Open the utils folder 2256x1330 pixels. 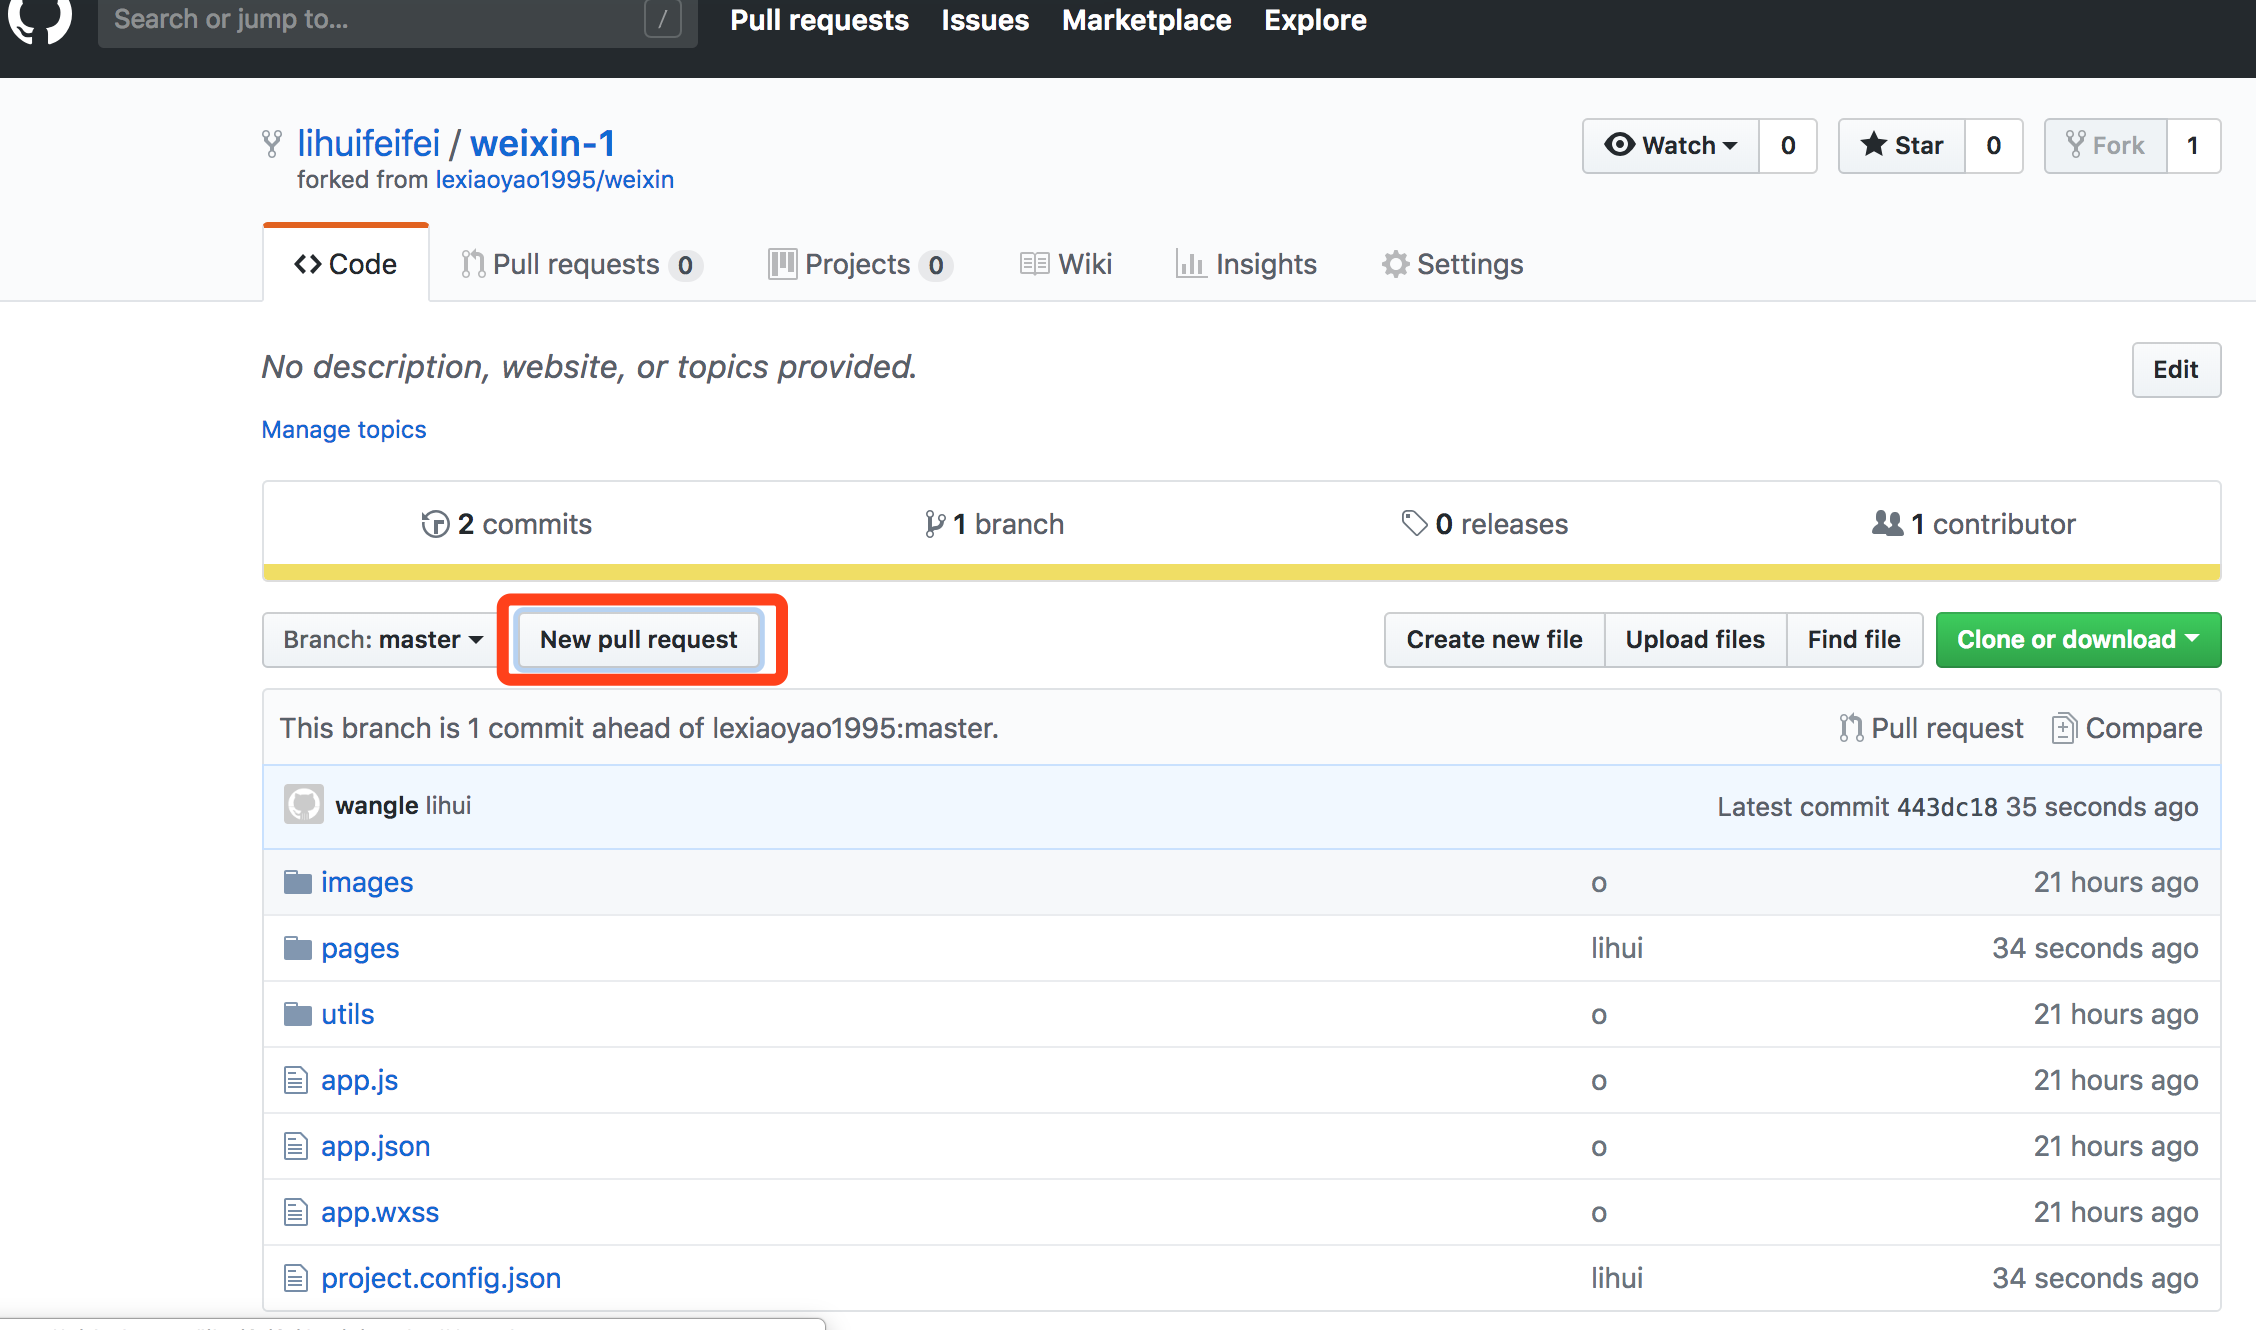[348, 1014]
